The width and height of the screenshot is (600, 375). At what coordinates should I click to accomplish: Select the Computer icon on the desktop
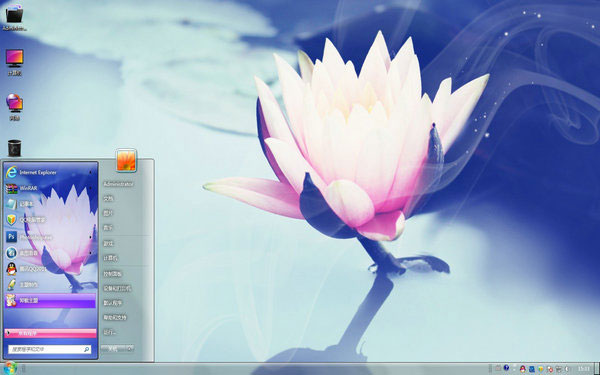[15, 62]
